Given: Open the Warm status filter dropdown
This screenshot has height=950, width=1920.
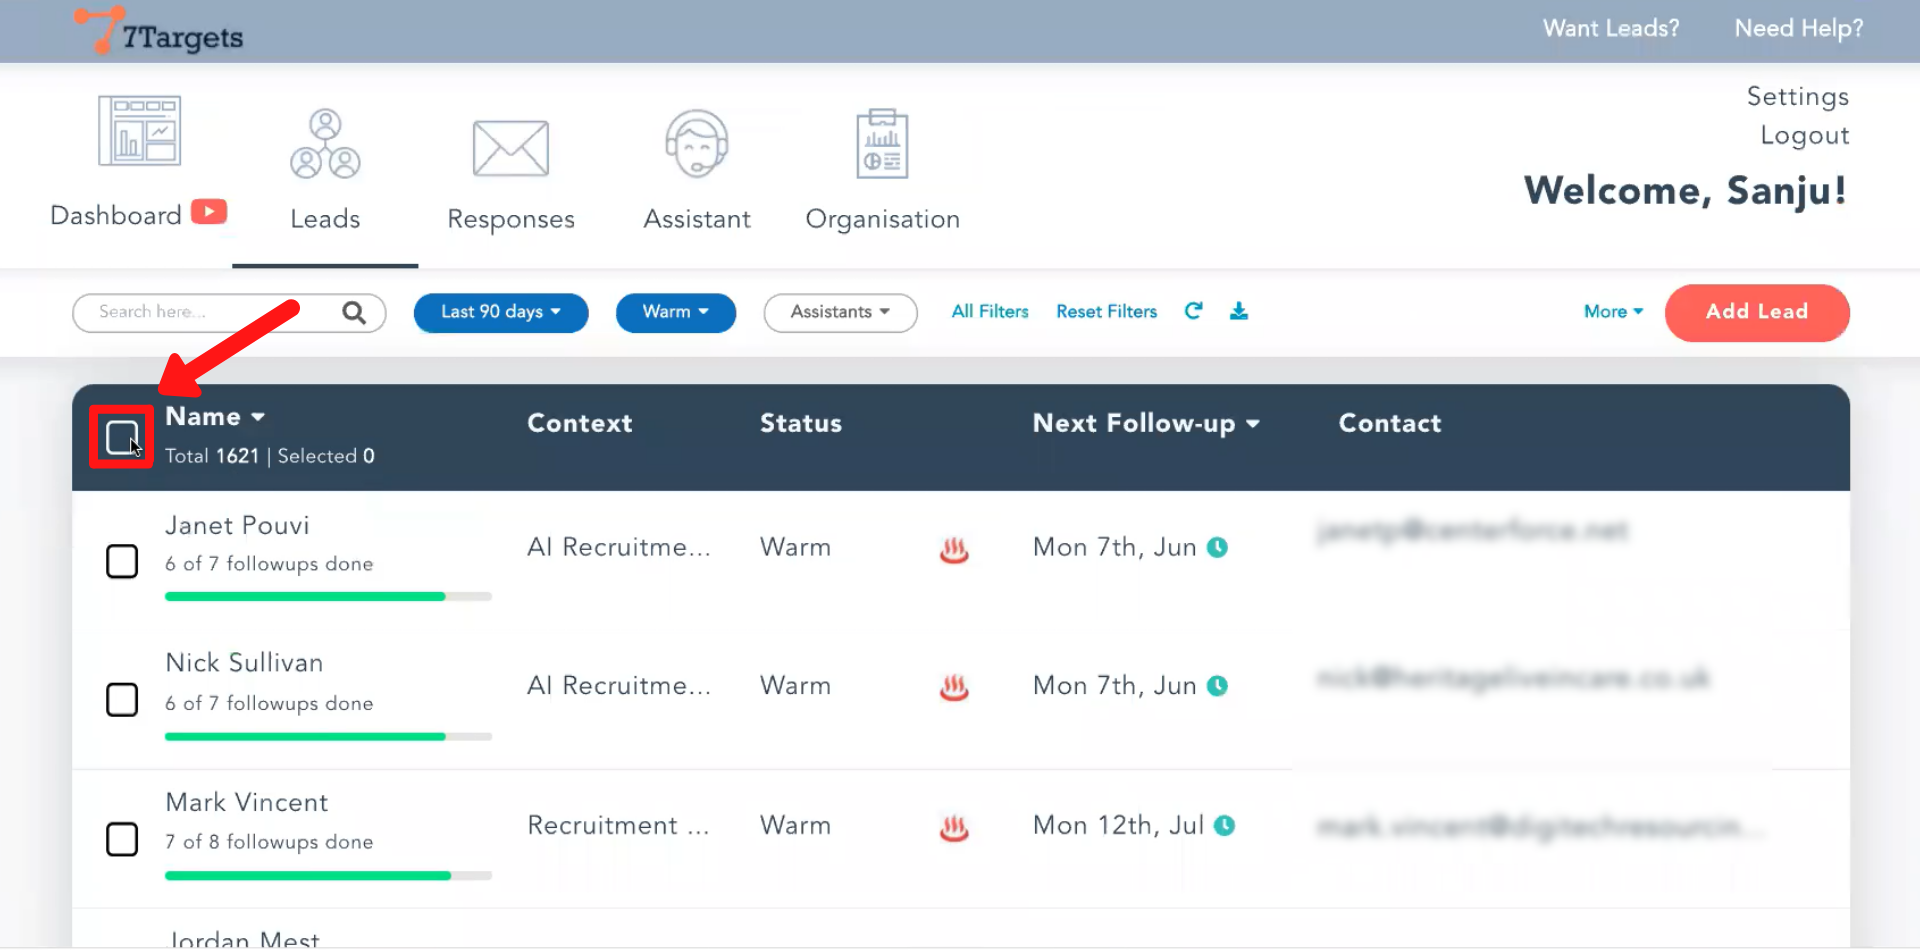Looking at the screenshot, I should pyautogui.click(x=676, y=312).
